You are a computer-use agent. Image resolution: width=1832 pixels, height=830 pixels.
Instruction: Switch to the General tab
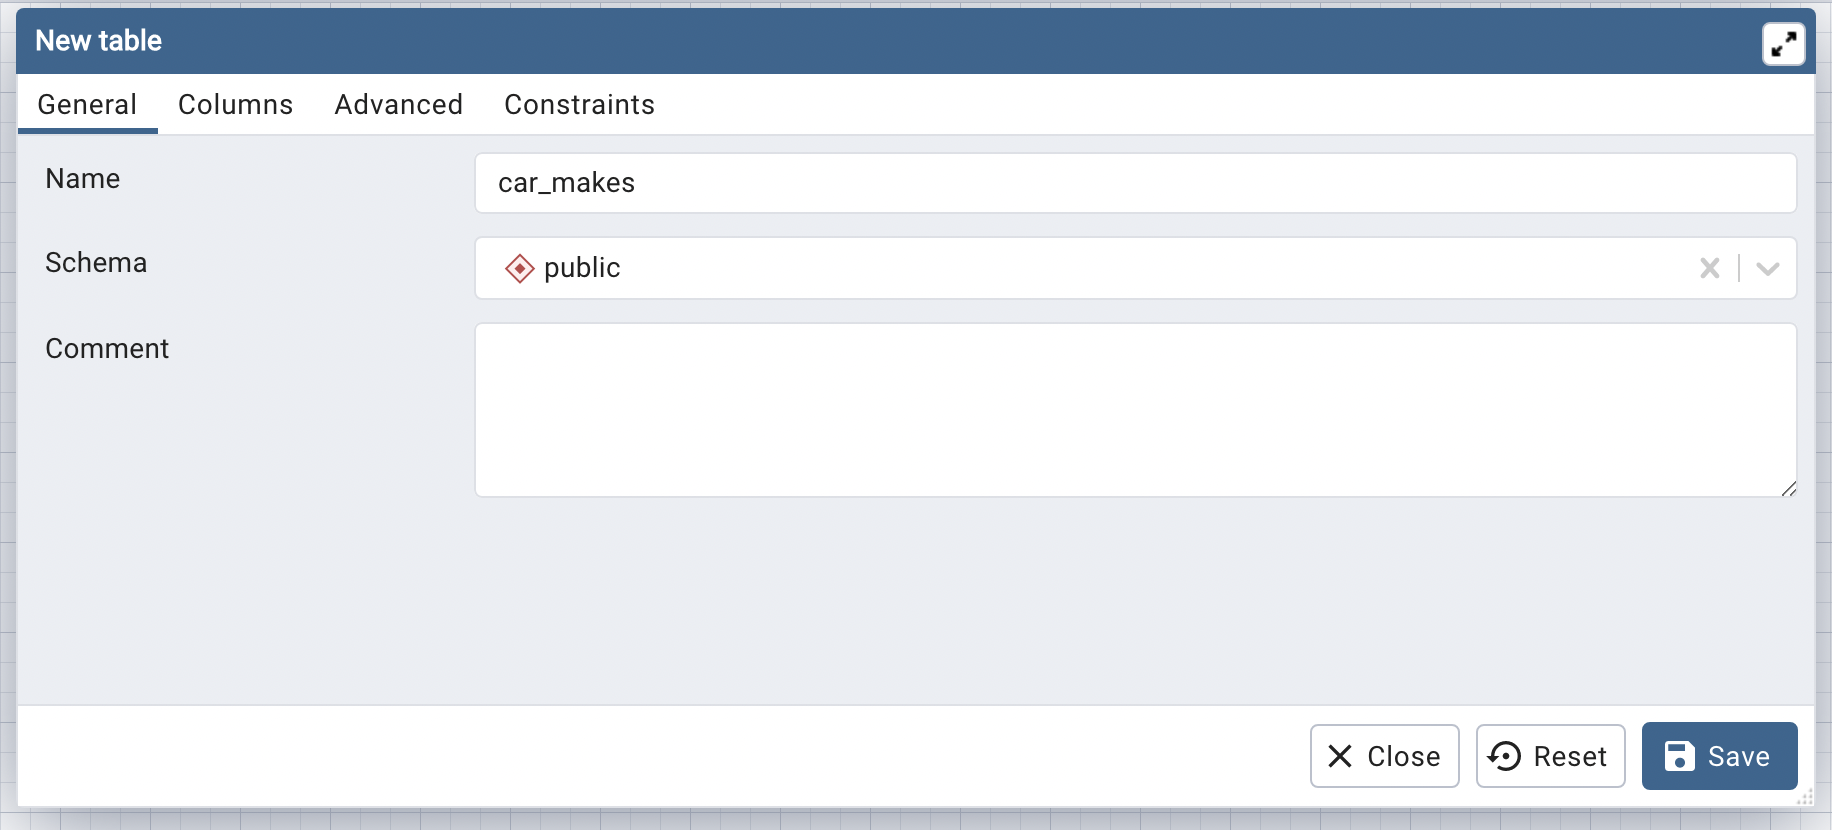tap(87, 105)
